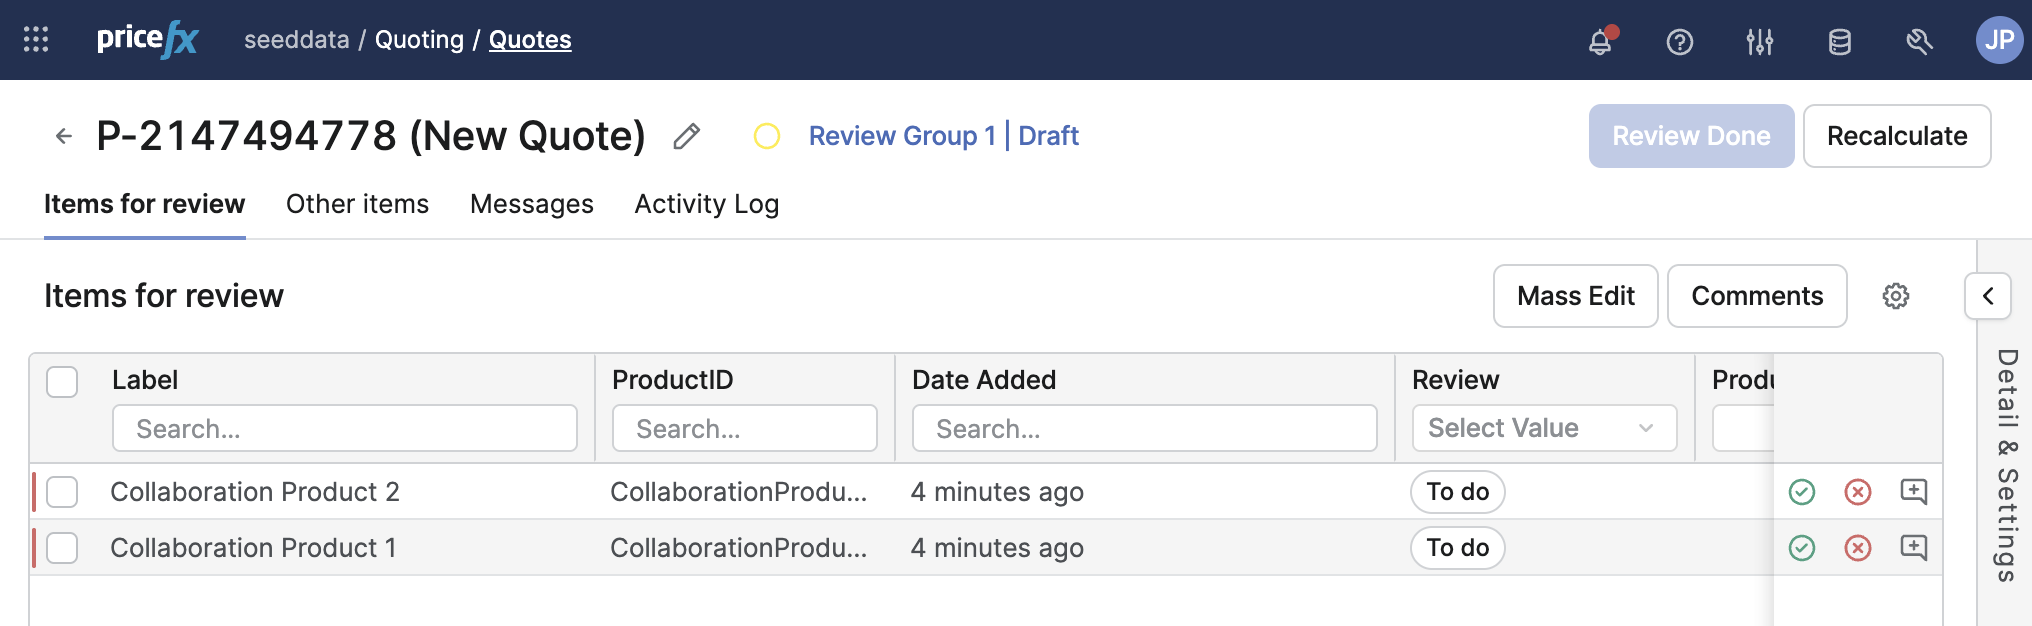The image size is (2032, 626).
Task: Open the Review filter Select Value dropdown
Action: (x=1544, y=428)
